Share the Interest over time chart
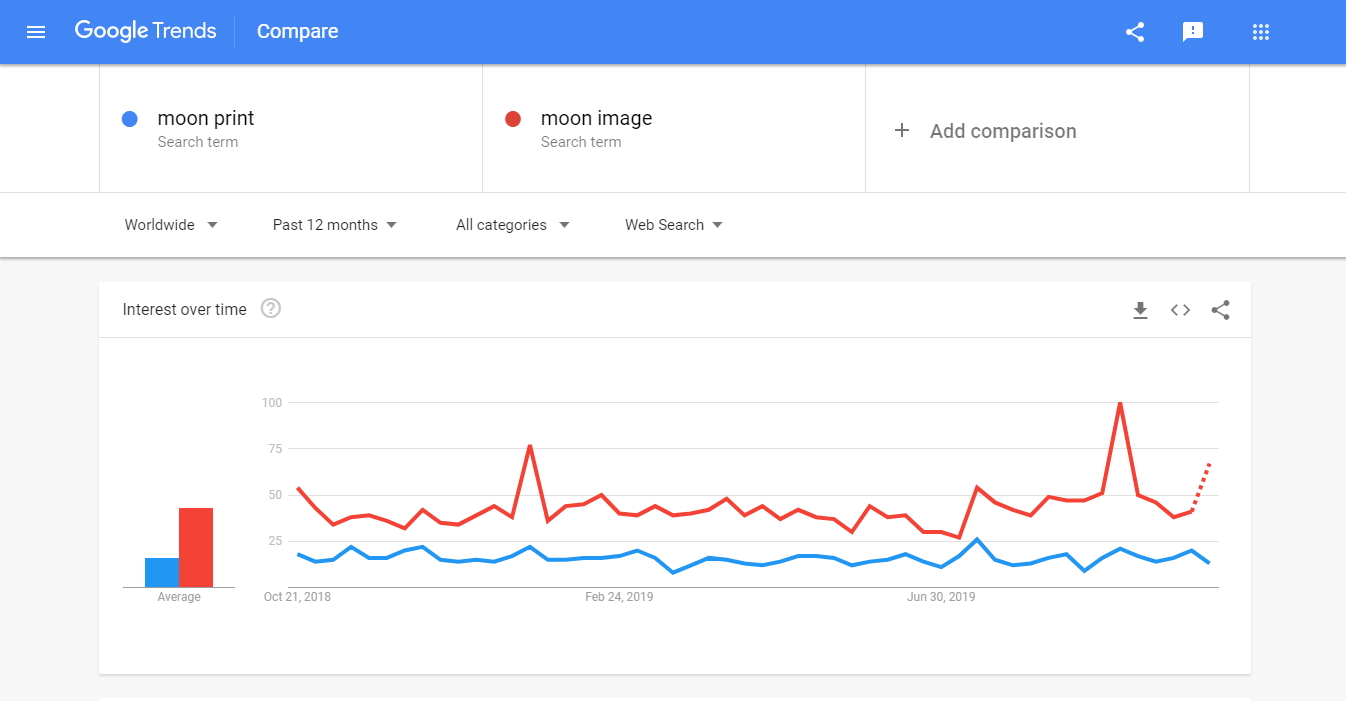This screenshot has height=701, width=1346. tap(1220, 310)
